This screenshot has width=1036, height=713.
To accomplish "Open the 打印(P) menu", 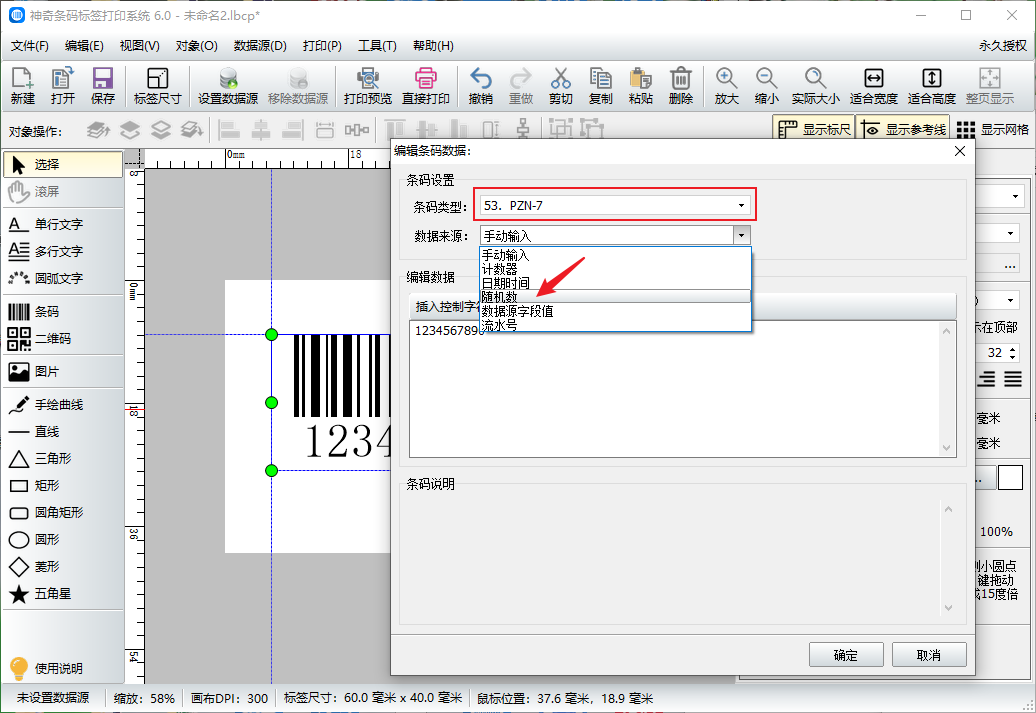I will click(322, 46).
